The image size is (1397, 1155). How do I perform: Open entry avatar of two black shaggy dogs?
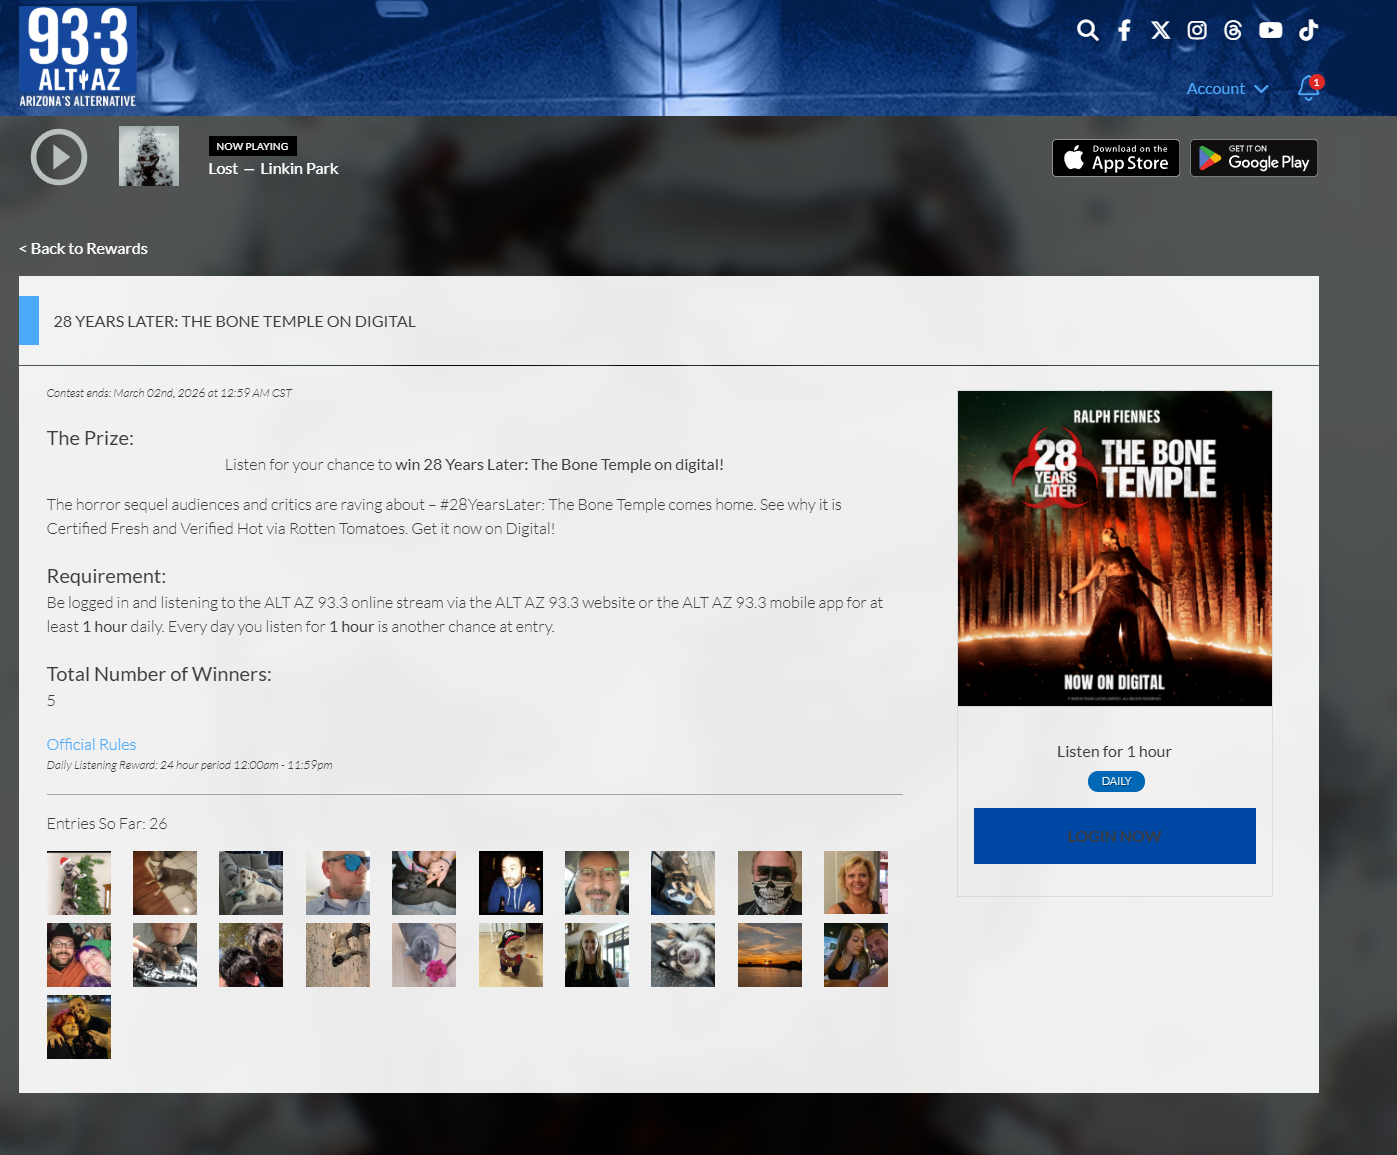[251, 955]
